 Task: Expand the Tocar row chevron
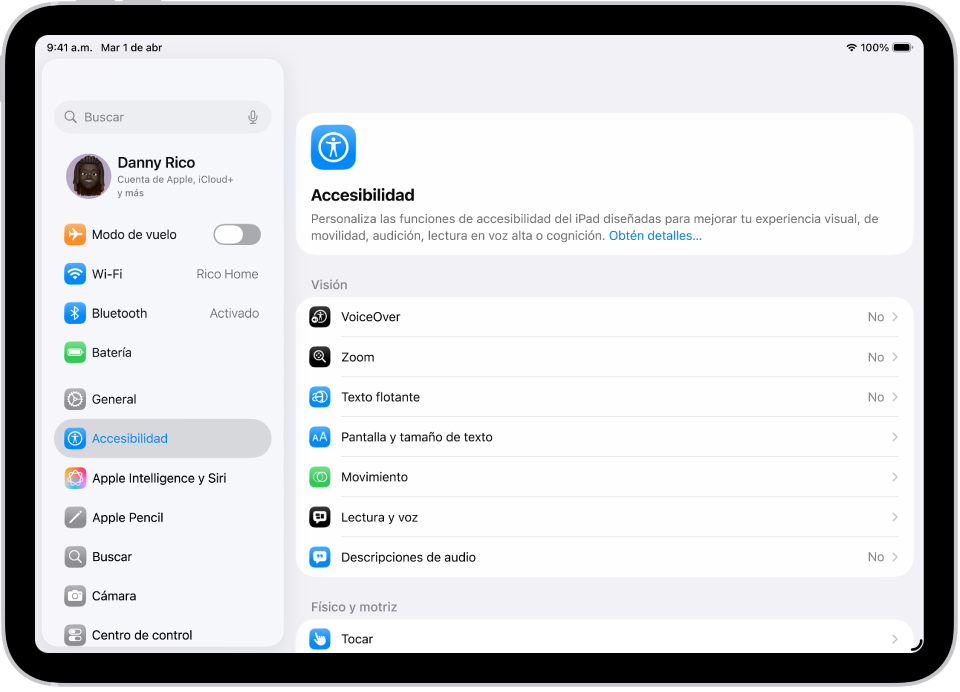click(893, 638)
